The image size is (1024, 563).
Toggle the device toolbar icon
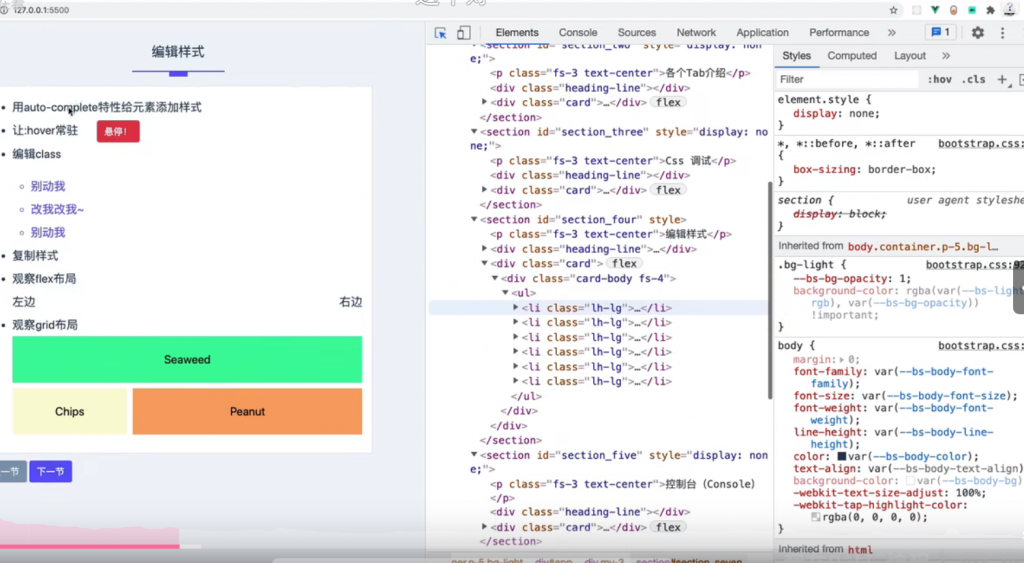tap(464, 33)
